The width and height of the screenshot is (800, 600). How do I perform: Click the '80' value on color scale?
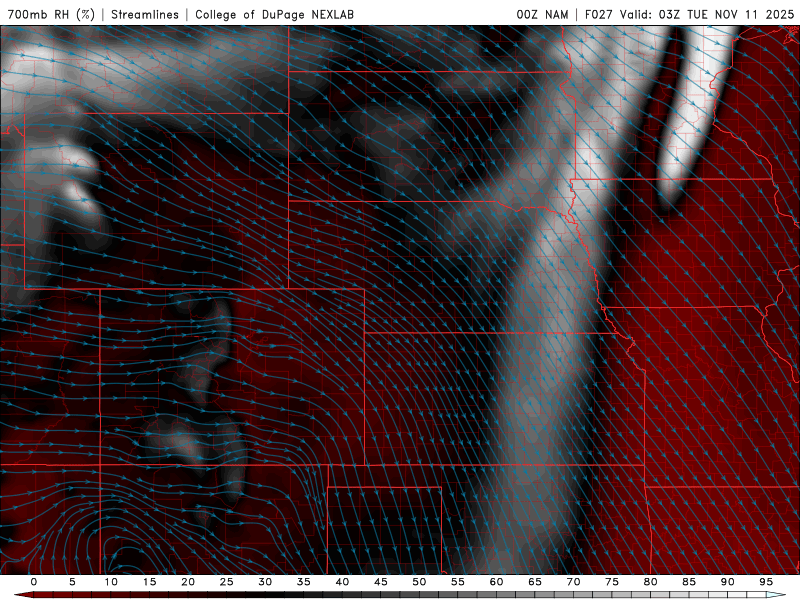click(x=651, y=582)
